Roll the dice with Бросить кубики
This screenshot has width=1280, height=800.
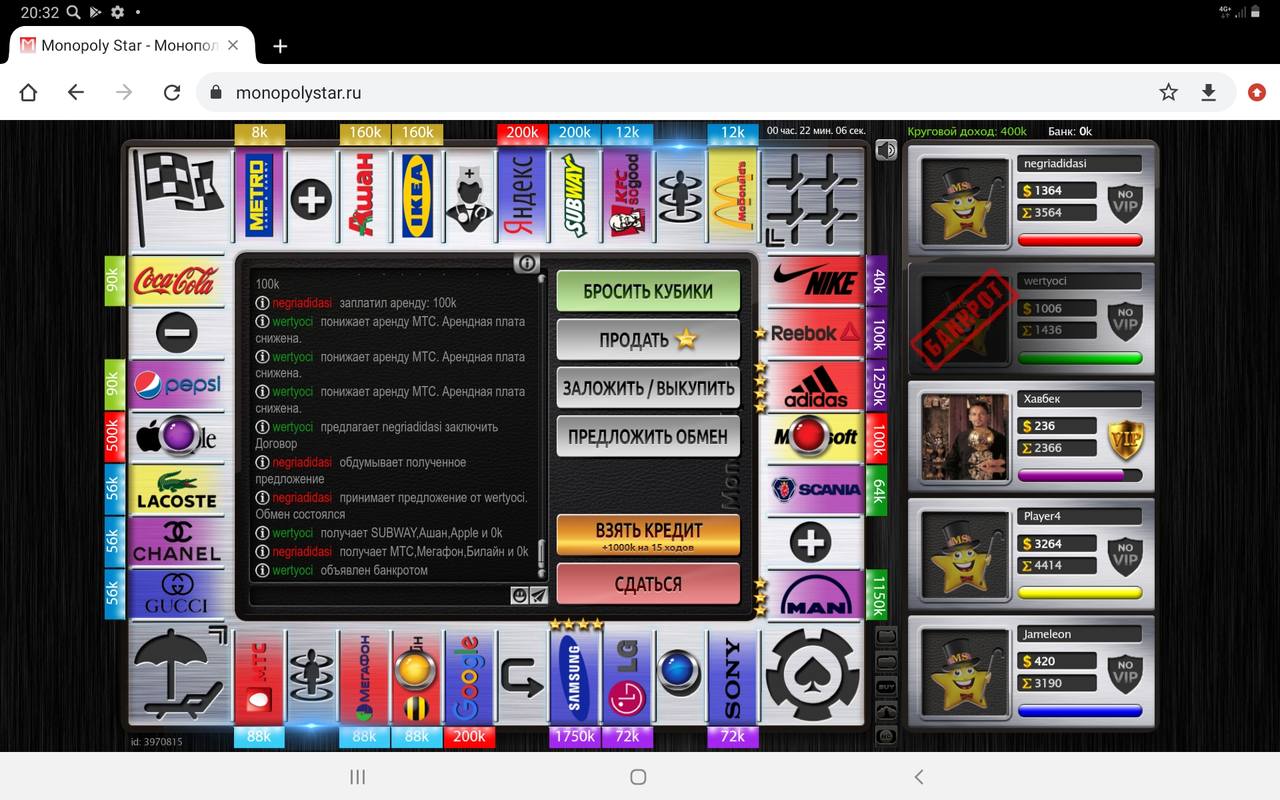point(648,291)
